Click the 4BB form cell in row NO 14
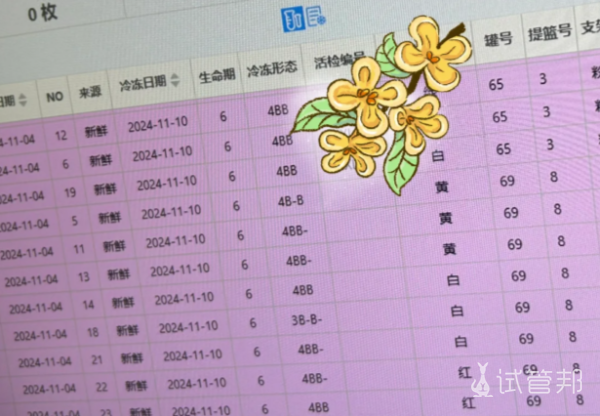 tap(303, 290)
